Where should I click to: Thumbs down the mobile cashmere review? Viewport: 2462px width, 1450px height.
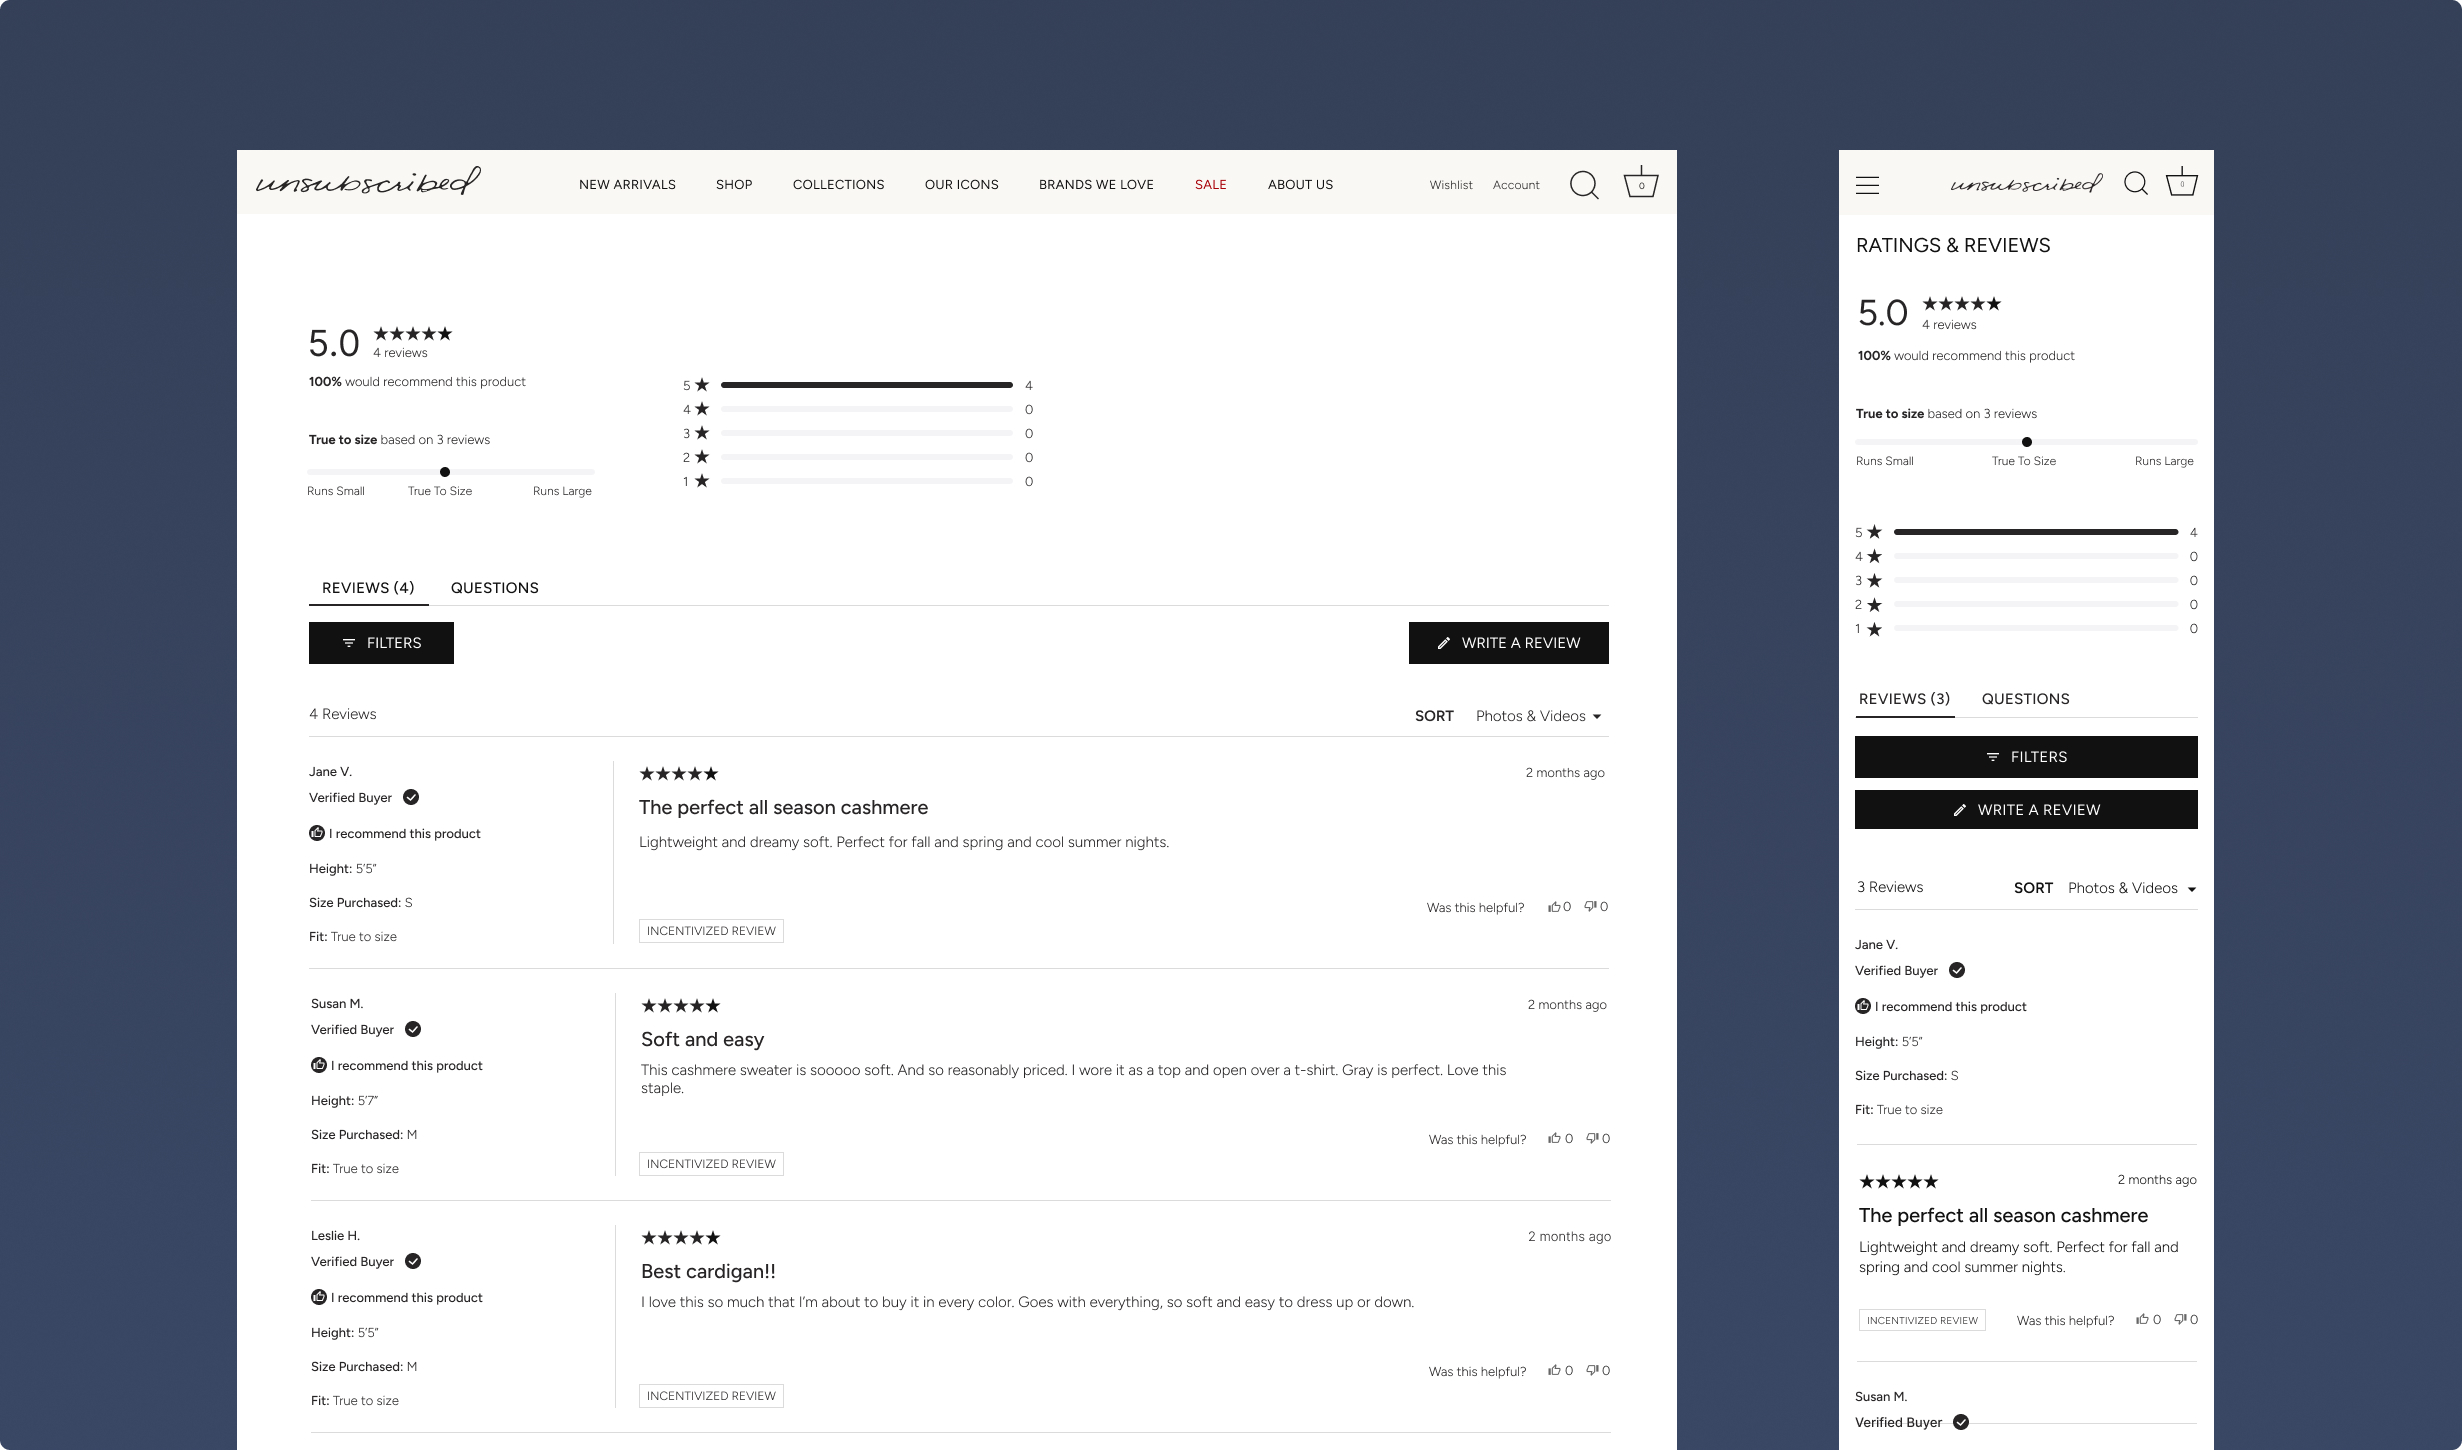2181,1320
